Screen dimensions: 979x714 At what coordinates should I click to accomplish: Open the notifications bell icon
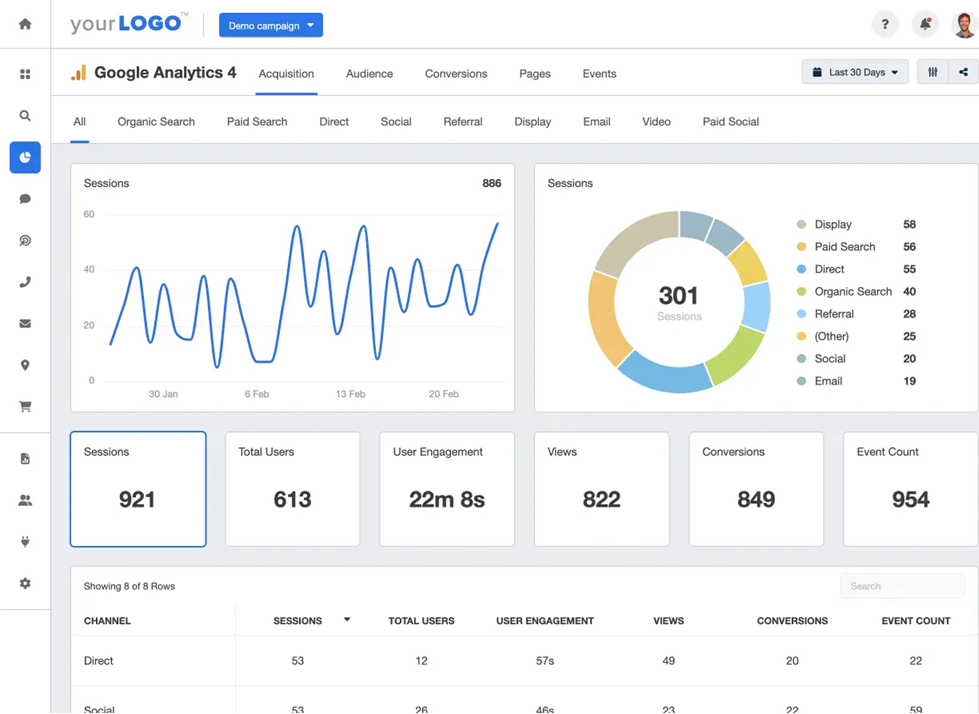(922, 23)
